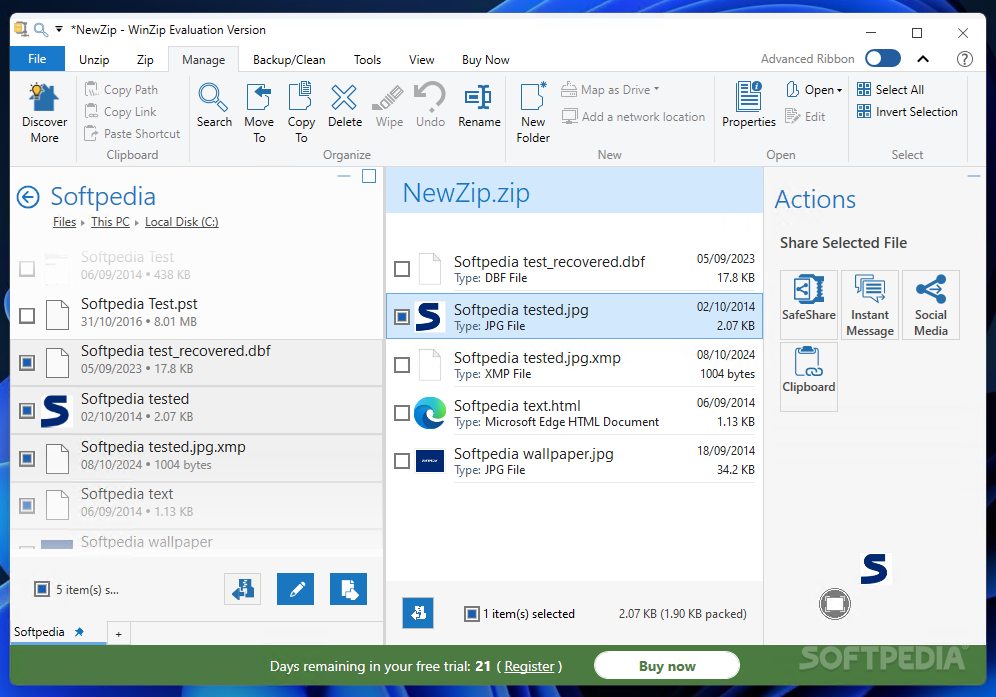Click the Copy Link command
The image size is (996, 697).
(x=121, y=112)
